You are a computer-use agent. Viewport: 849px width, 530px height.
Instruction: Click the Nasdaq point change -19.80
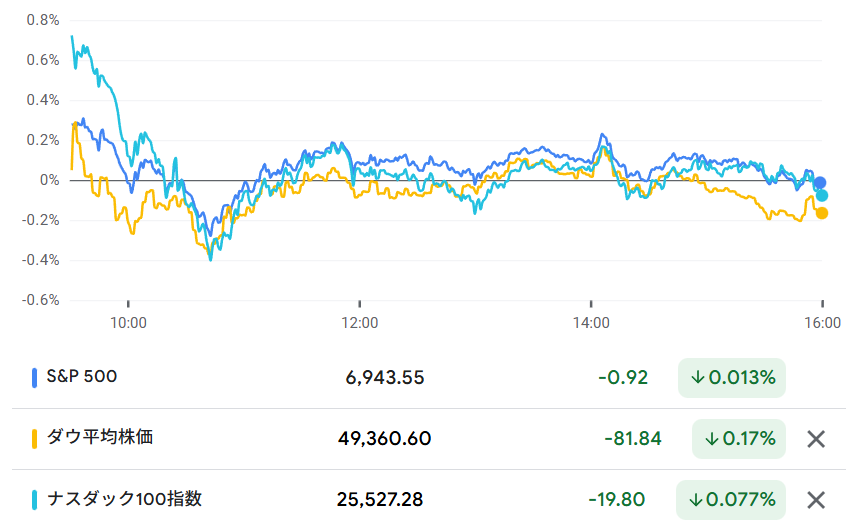[x=624, y=499]
